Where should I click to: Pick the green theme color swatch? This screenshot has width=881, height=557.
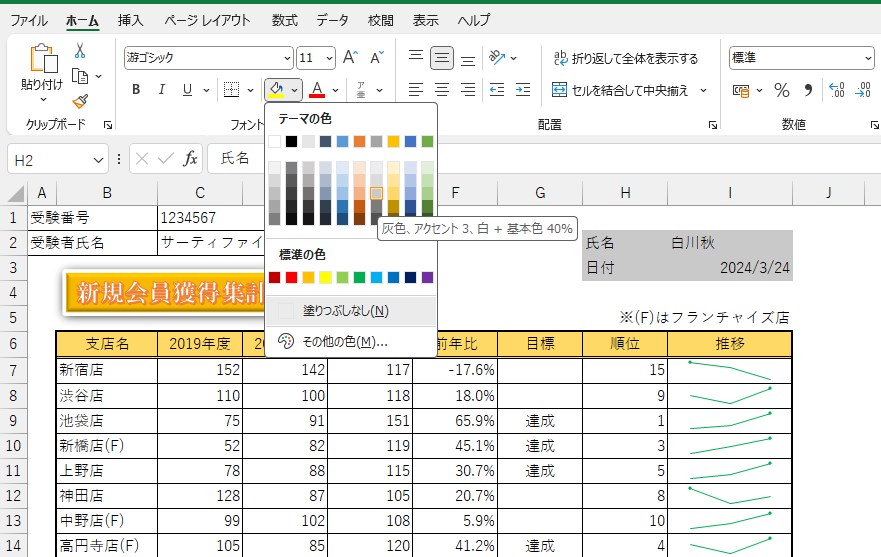coord(427,142)
